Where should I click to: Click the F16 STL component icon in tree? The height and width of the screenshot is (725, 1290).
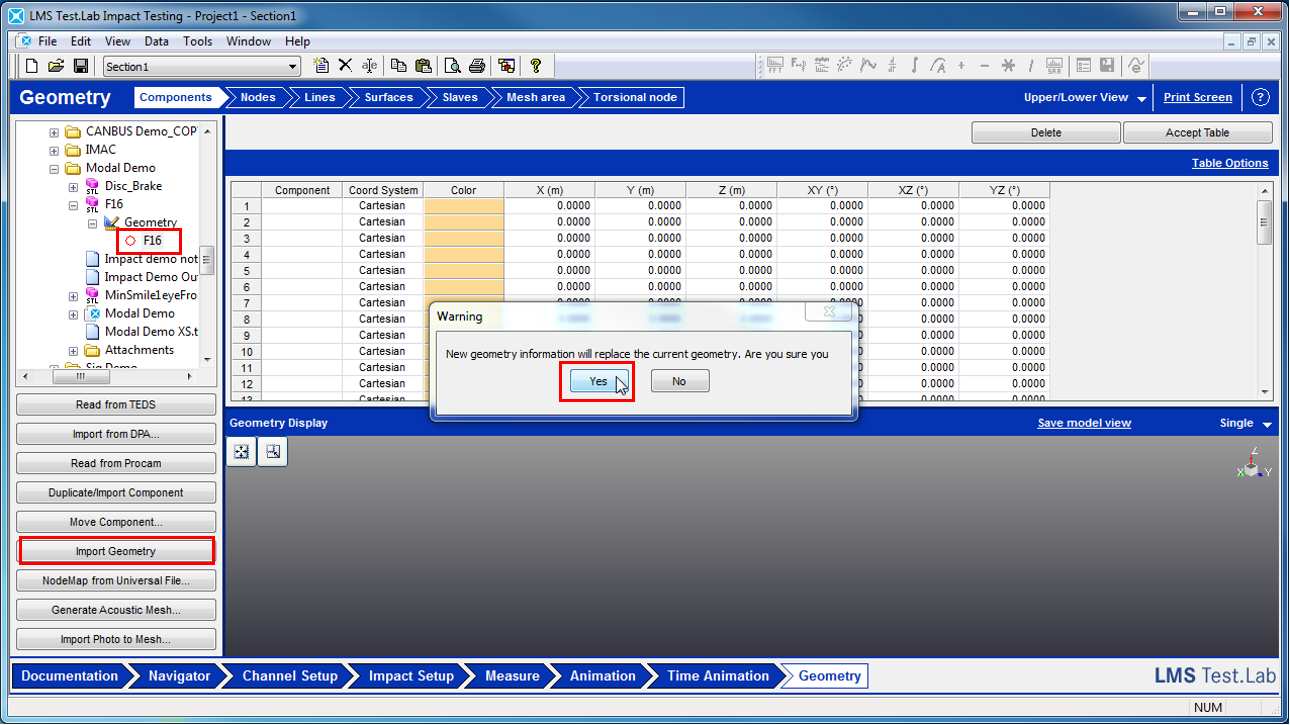point(92,204)
